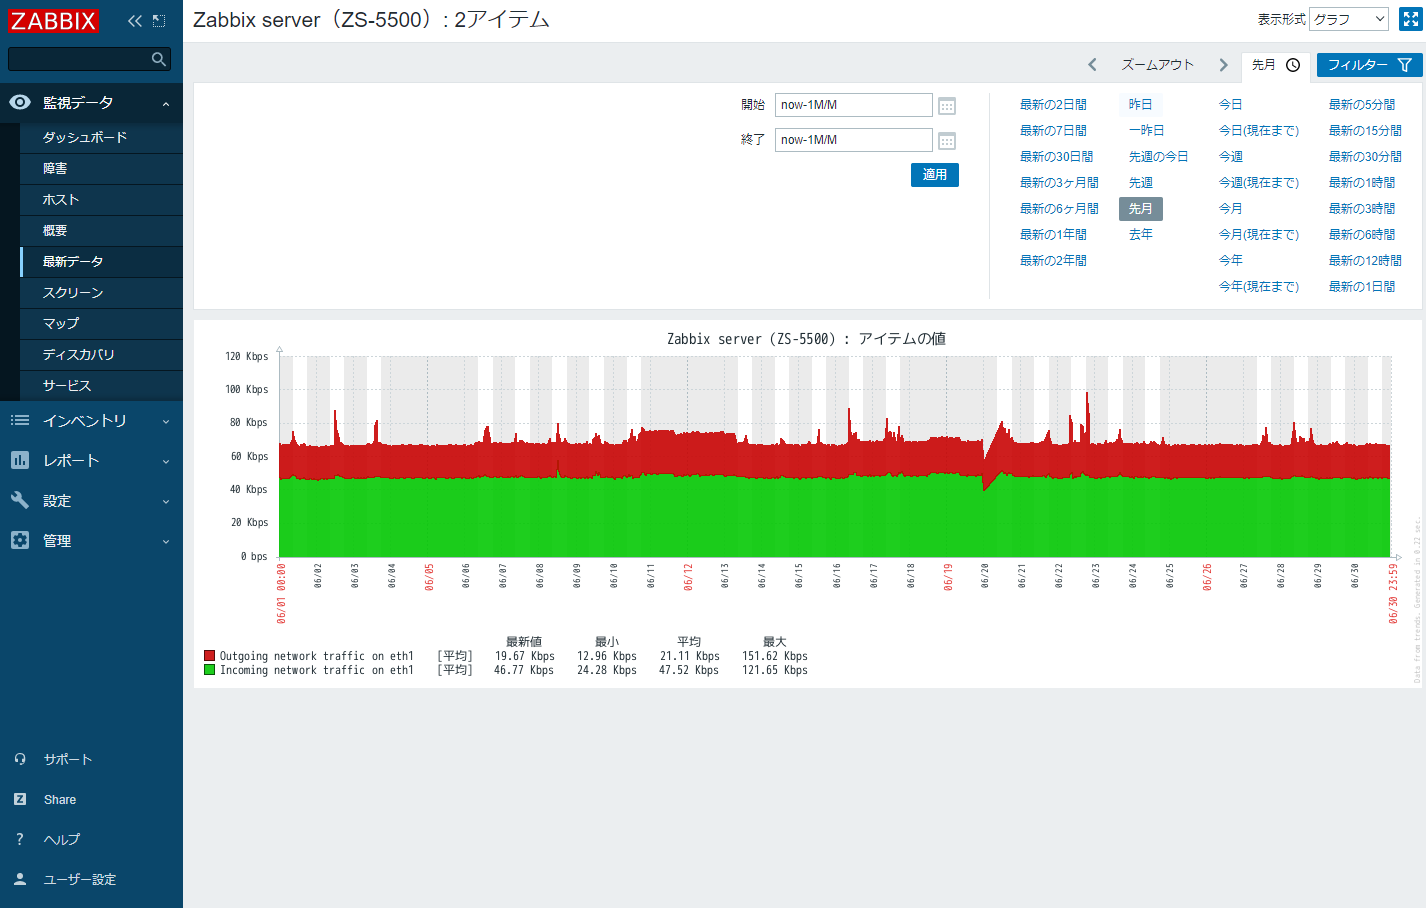Open calendar picker for 終了
Viewport: 1426px width, 914px height.
[x=947, y=141]
